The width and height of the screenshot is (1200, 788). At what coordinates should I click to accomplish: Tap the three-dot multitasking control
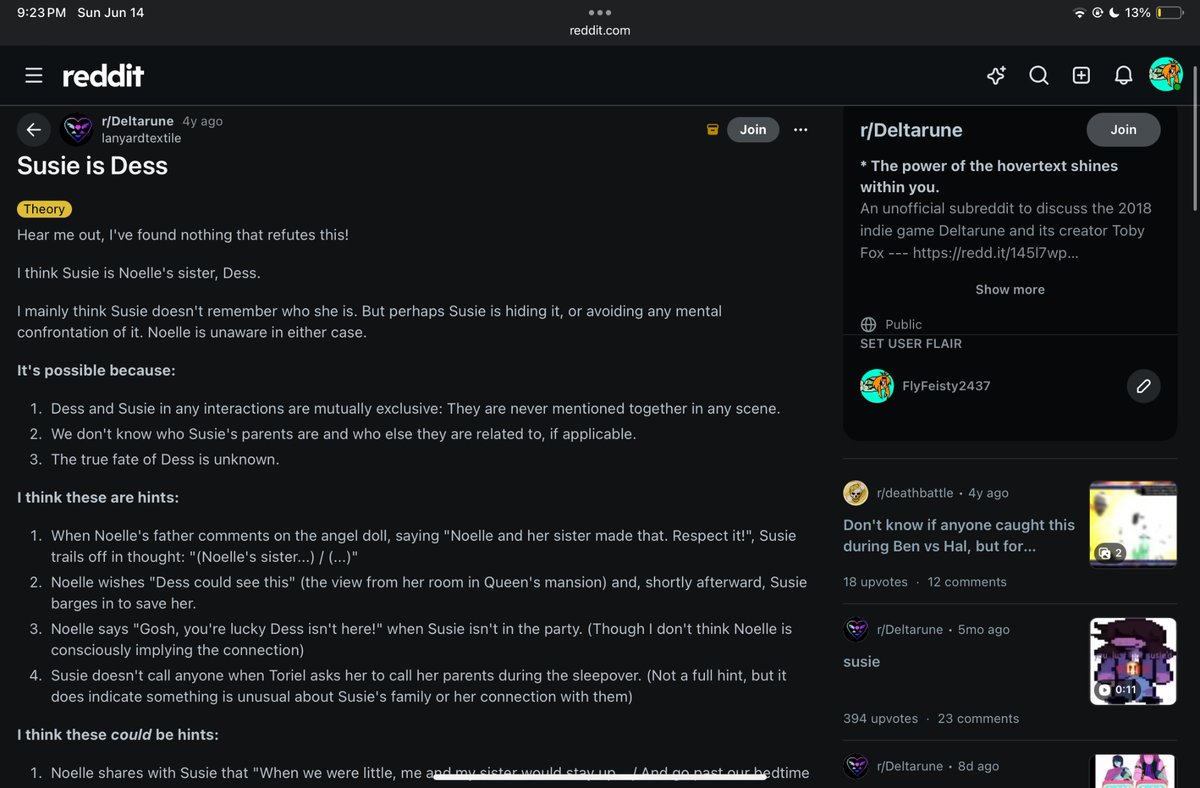[x=599, y=12]
